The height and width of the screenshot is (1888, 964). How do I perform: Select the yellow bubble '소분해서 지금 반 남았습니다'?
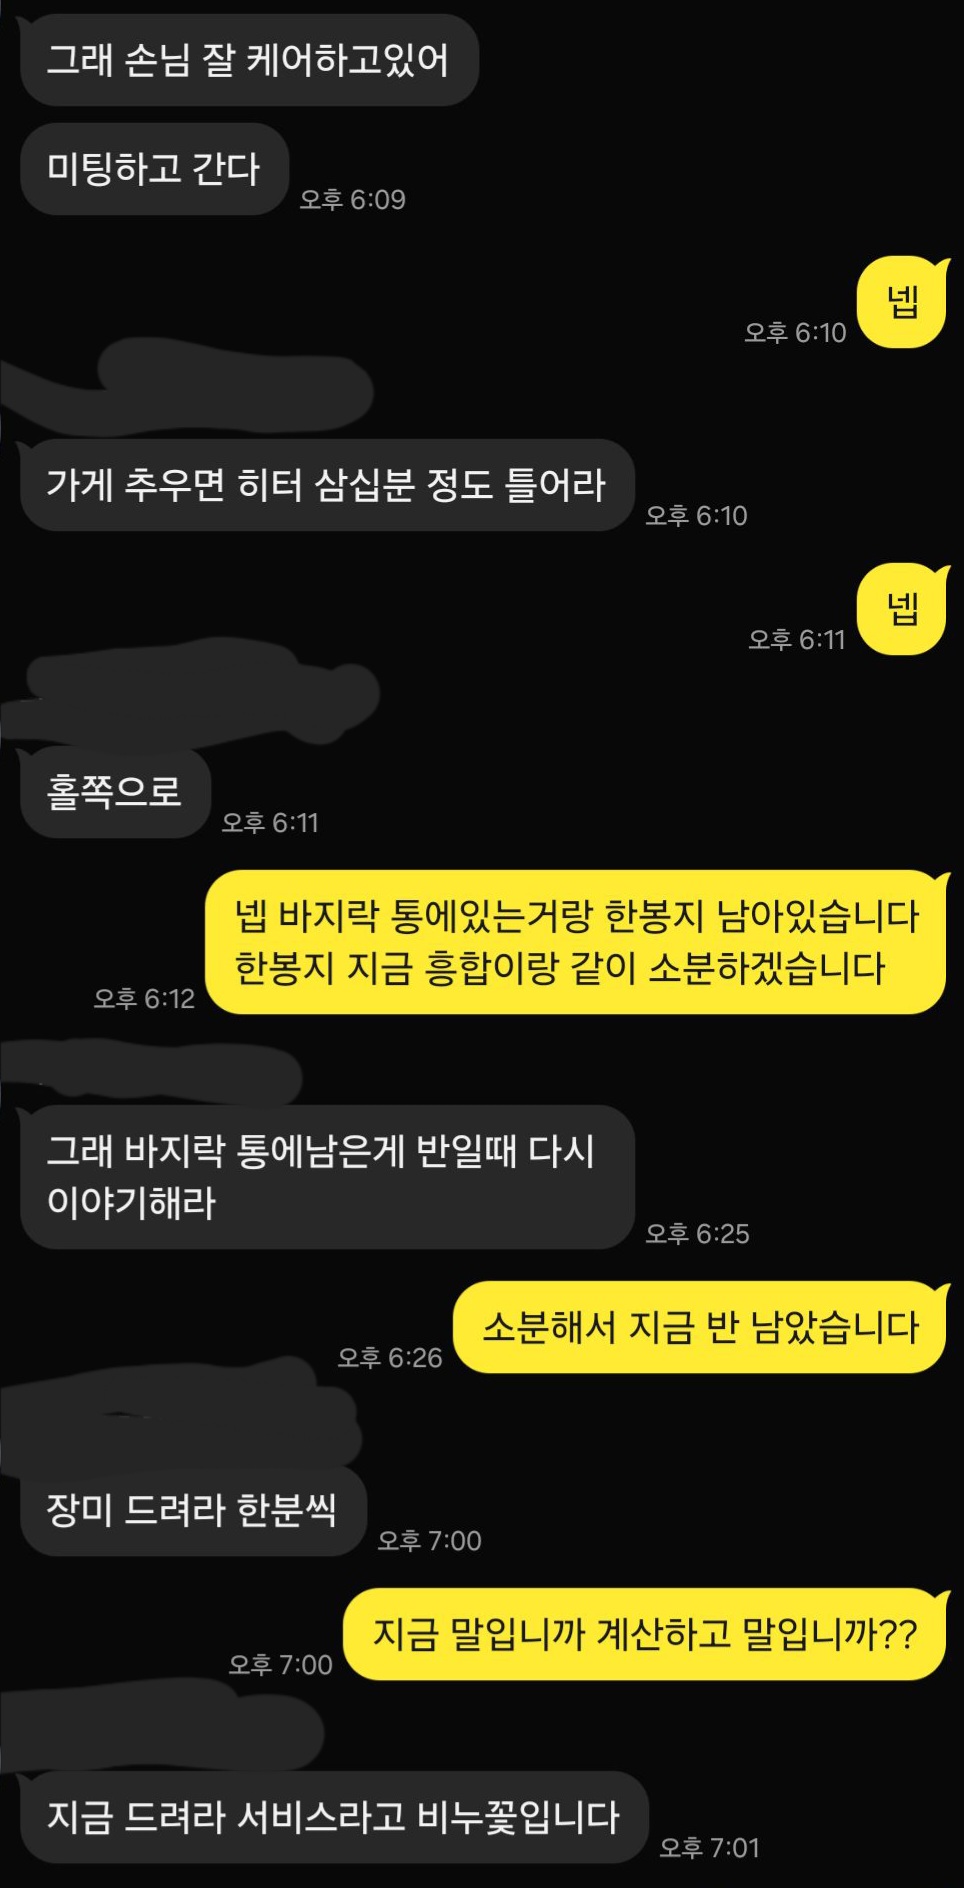(700, 1327)
